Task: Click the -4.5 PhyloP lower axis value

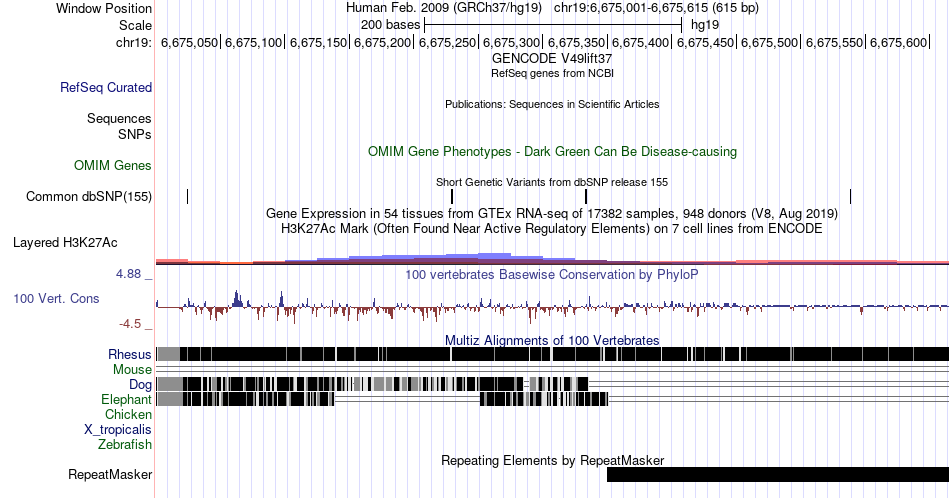Action: 130,324
